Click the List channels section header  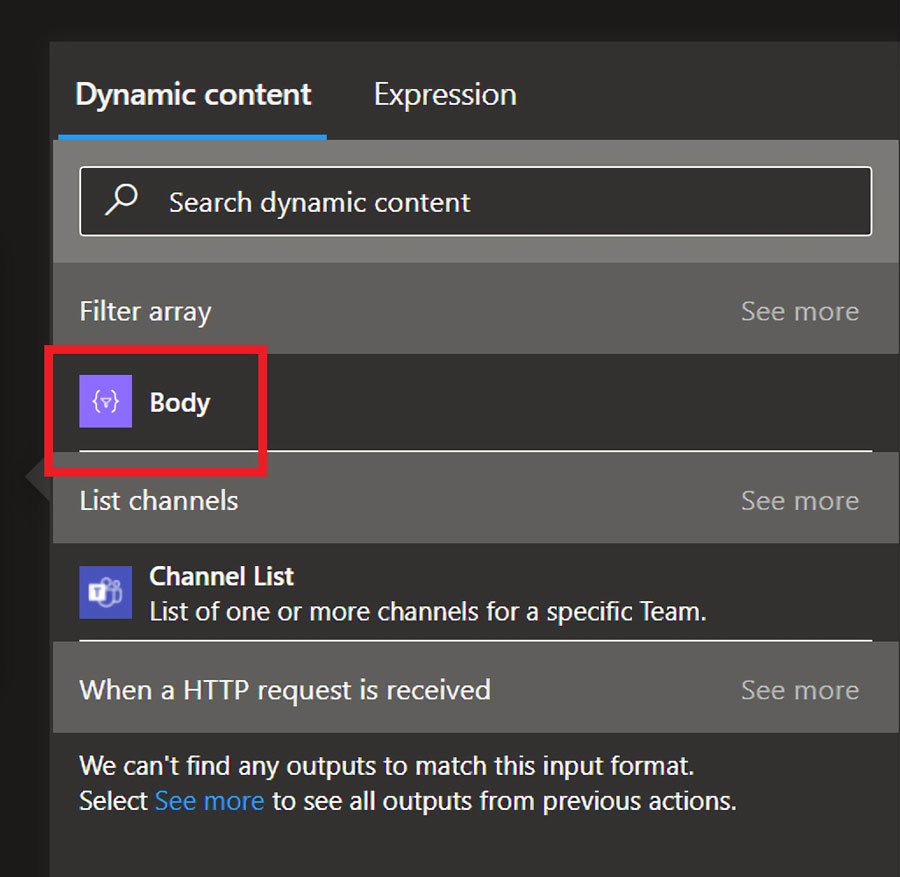point(159,501)
